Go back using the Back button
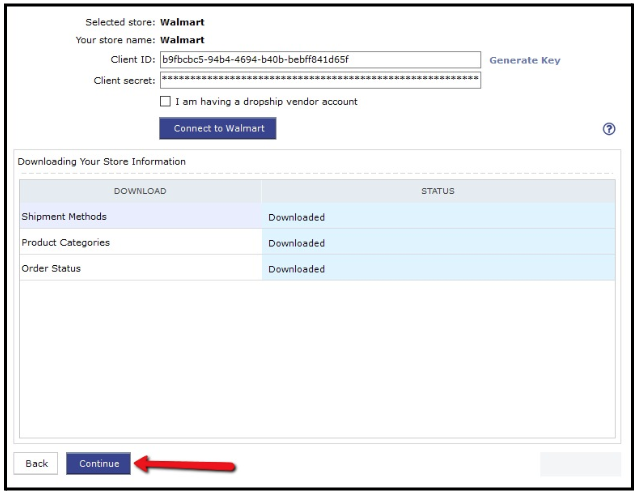This screenshot has height=494, width=637. pos(36,463)
